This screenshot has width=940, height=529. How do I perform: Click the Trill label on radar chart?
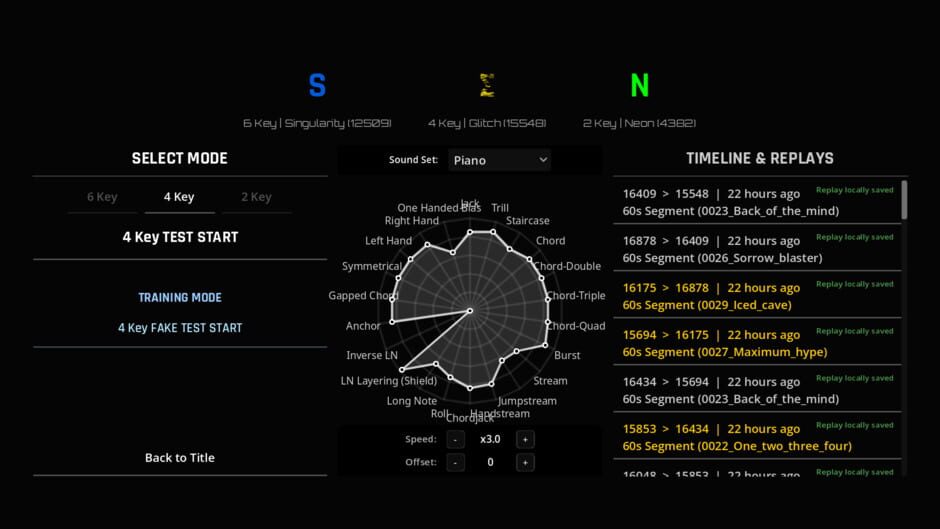pyautogui.click(x=500, y=208)
